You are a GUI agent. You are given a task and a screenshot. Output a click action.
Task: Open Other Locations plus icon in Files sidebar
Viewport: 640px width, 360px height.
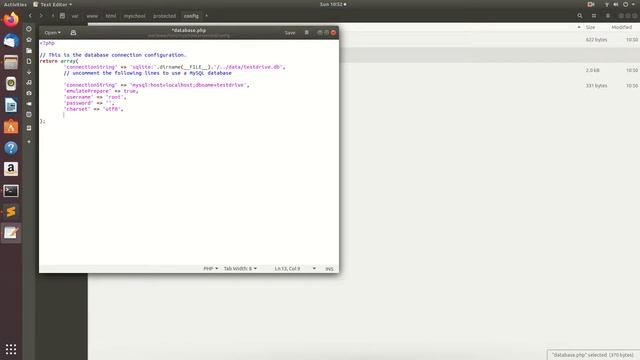(x=29, y=142)
